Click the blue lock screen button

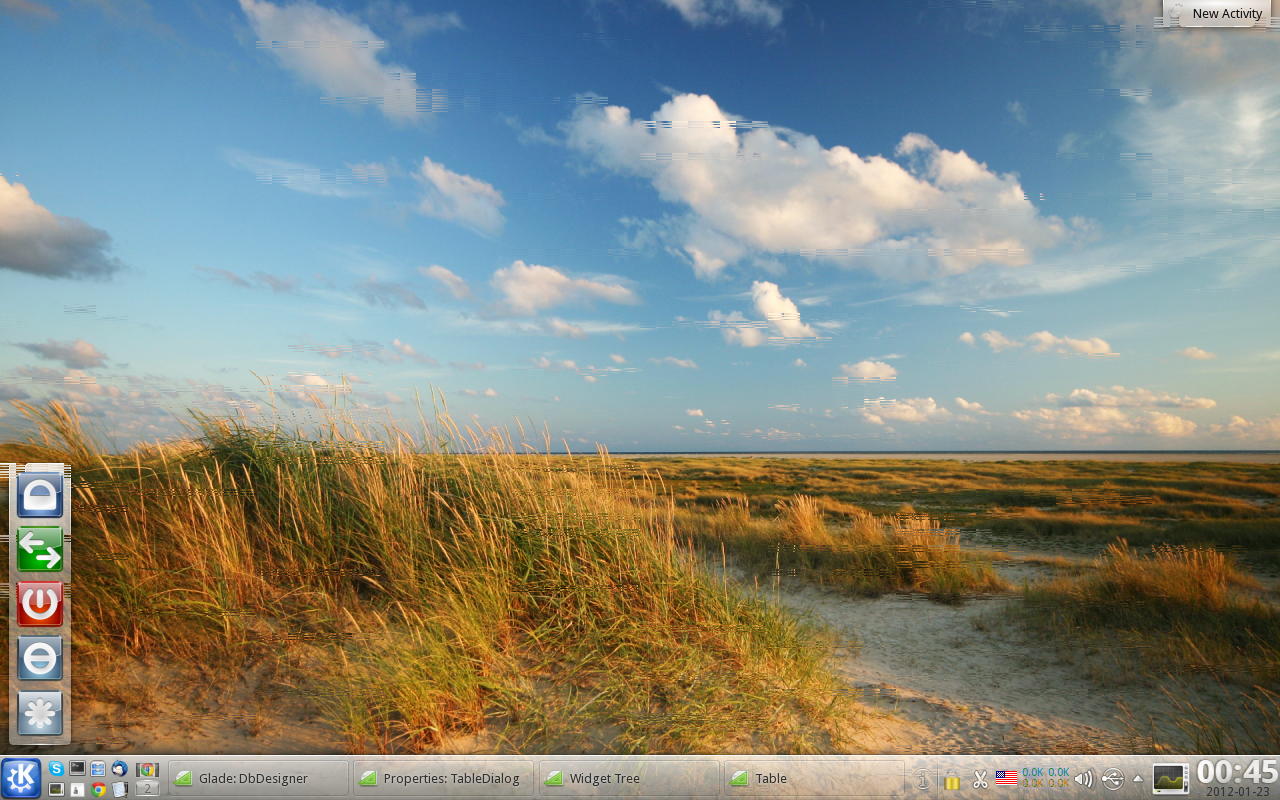point(40,494)
